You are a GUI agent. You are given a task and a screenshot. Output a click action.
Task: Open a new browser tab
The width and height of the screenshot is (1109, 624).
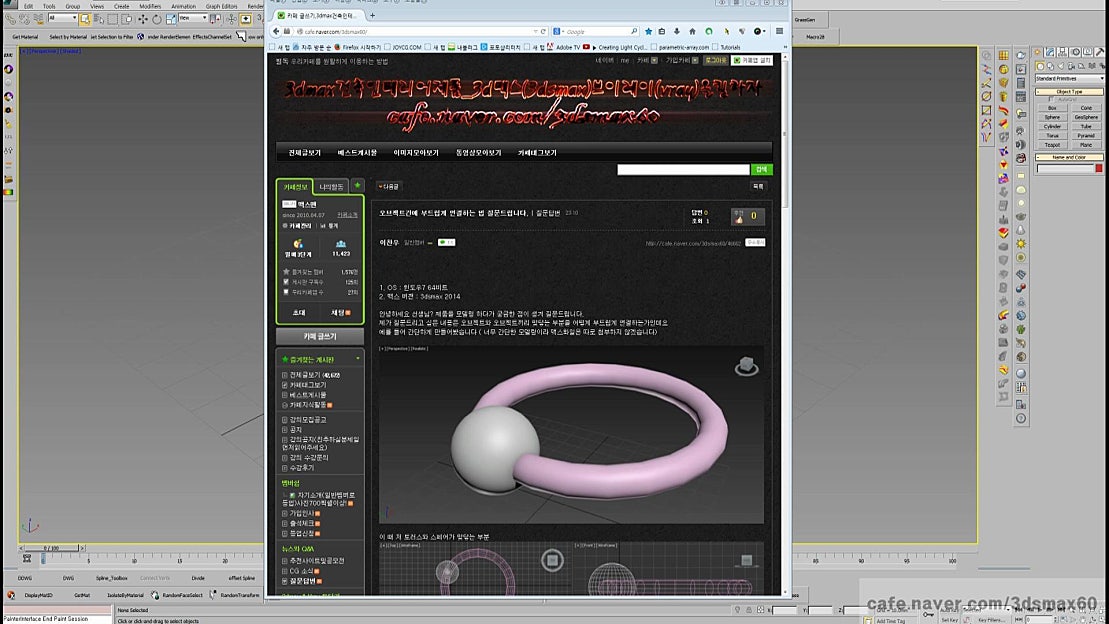pos(373,15)
